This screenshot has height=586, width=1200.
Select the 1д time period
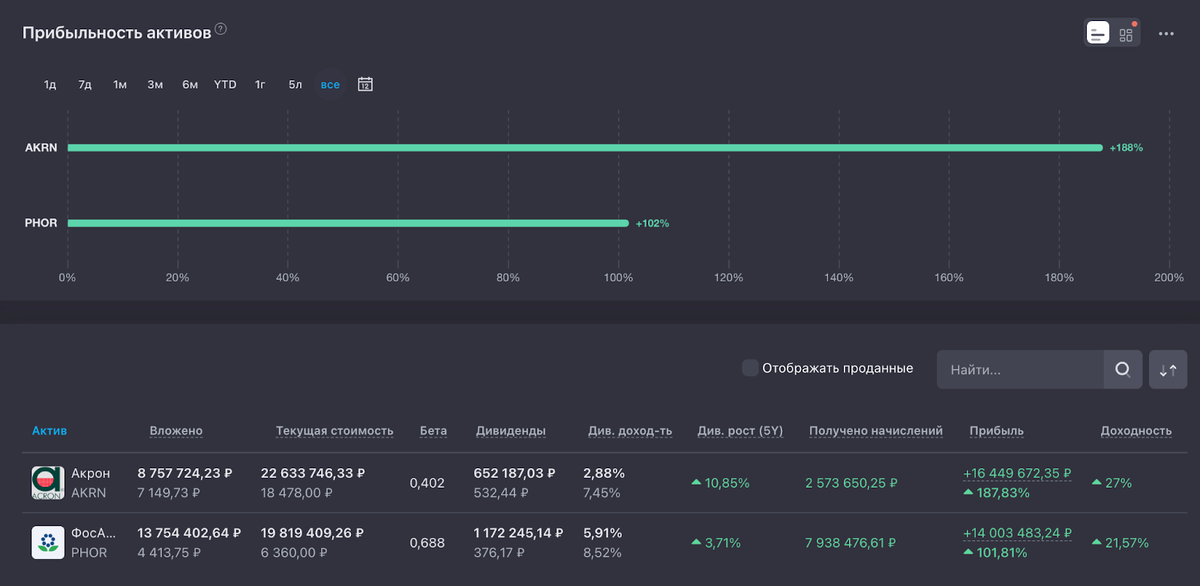tap(50, 85)
